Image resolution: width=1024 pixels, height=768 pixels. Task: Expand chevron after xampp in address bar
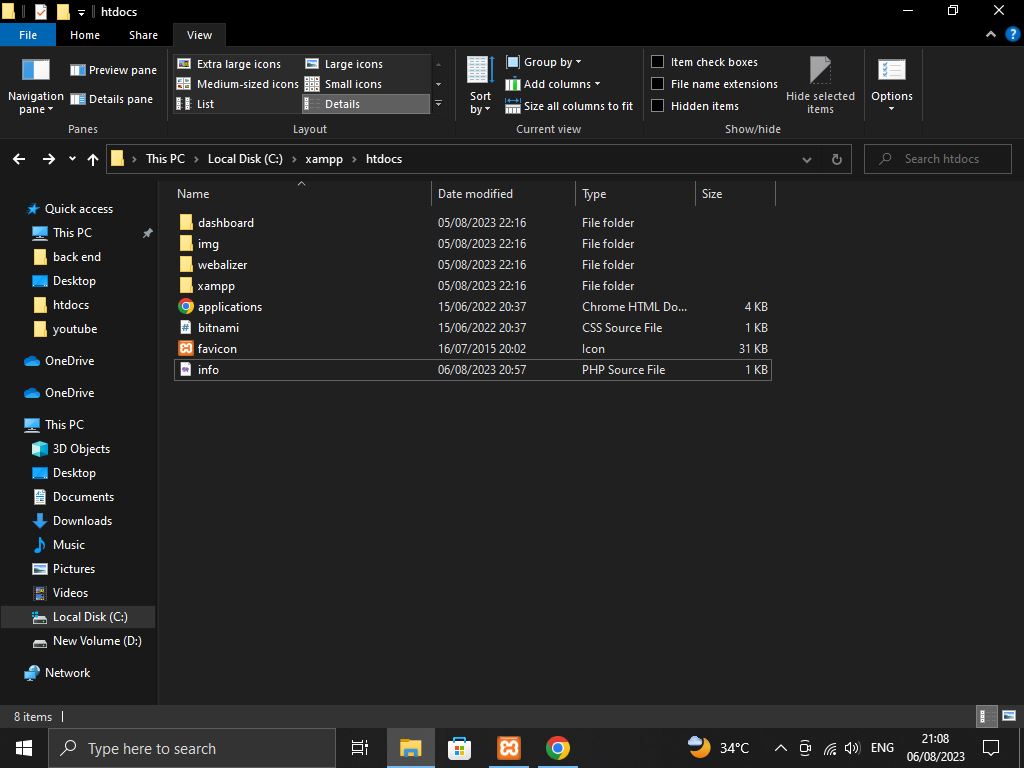click(355, 159)
